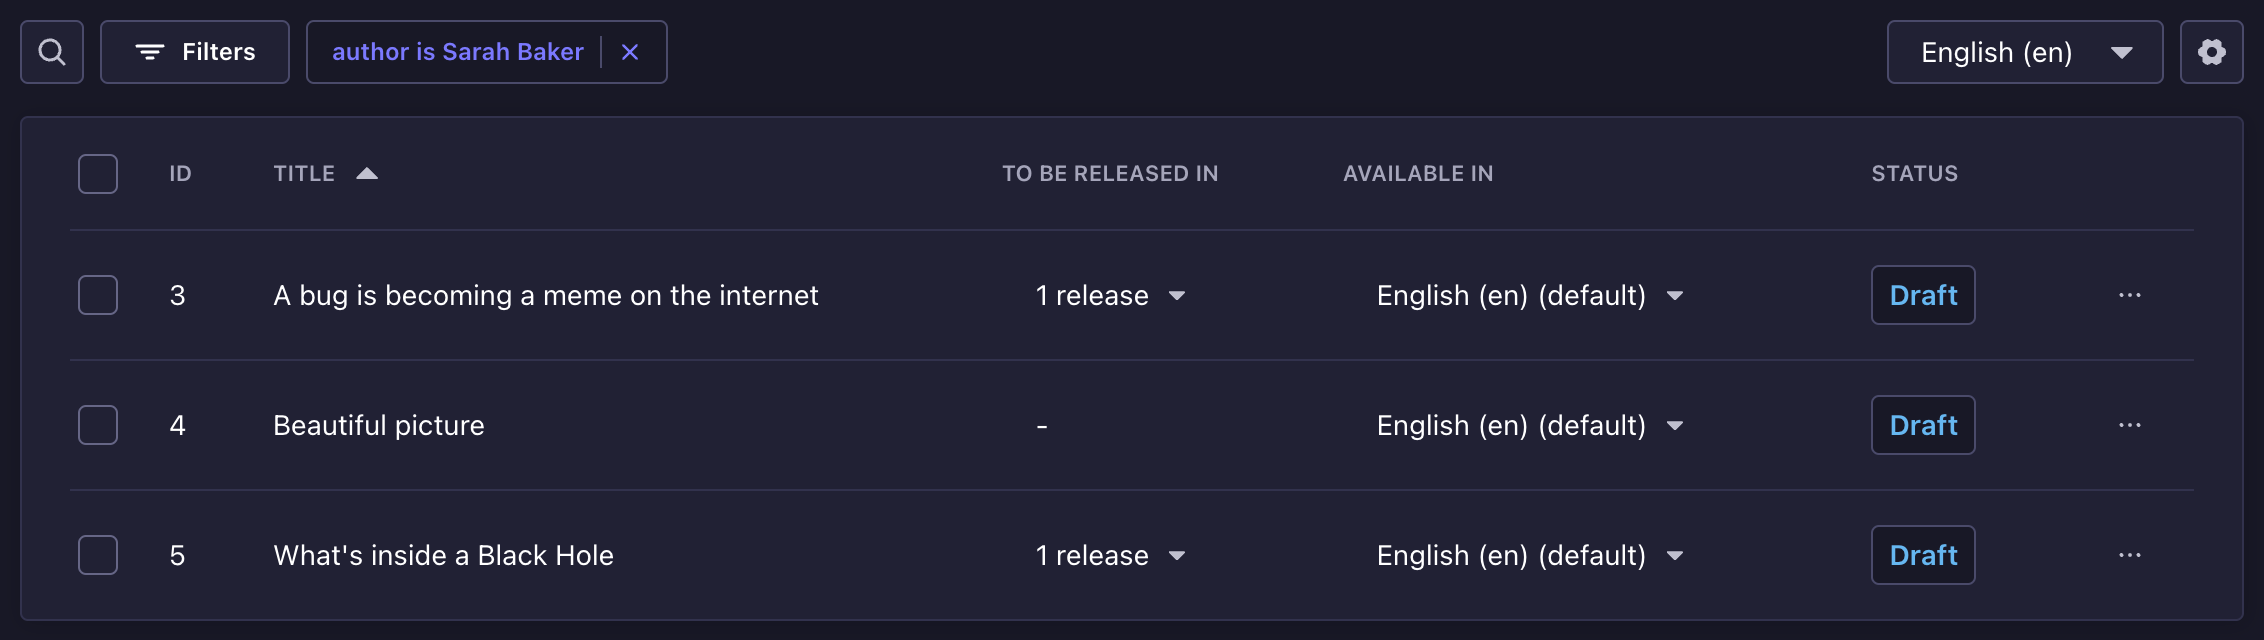Expand 1 release dropdown for bug meme entry
The height and width of the screenshot is (640, 2264).
1176,296
